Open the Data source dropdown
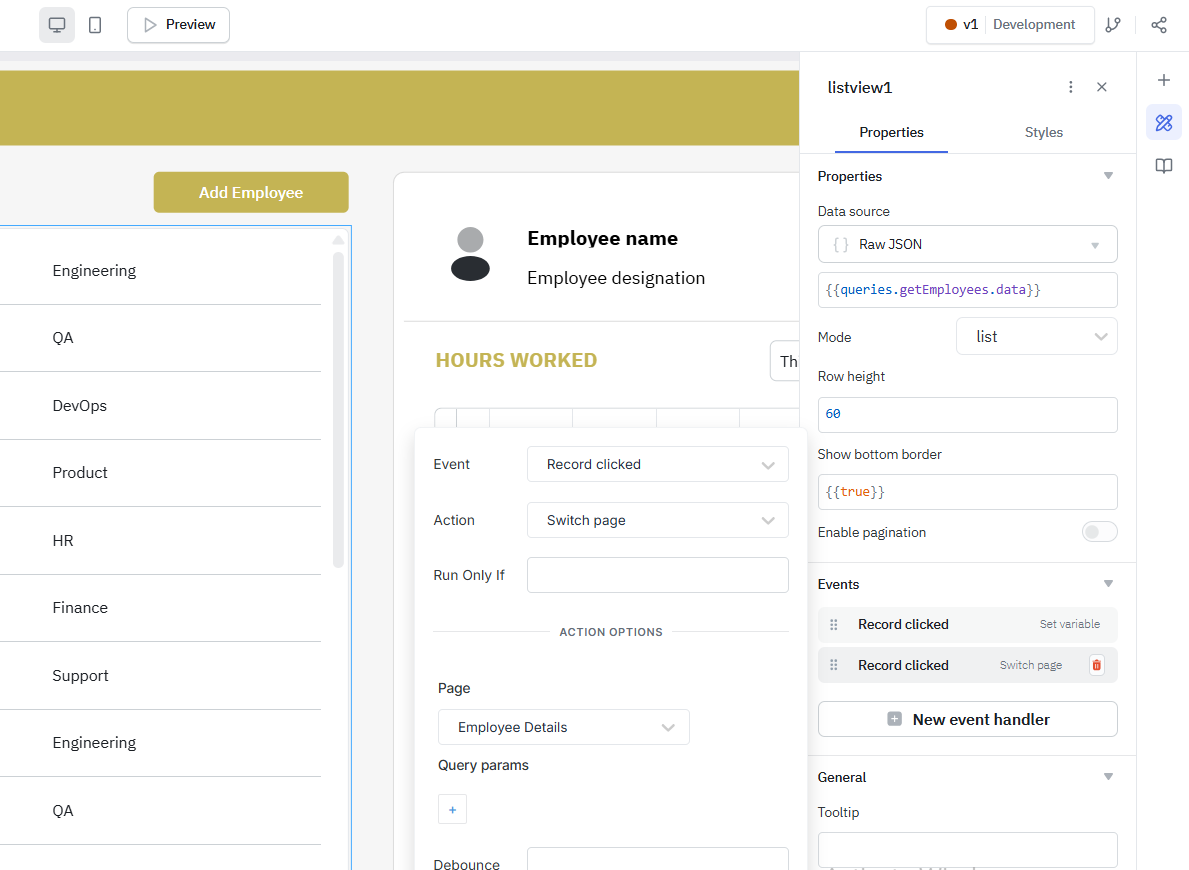Screen dimensions: 1189x870 pos(967,244)
